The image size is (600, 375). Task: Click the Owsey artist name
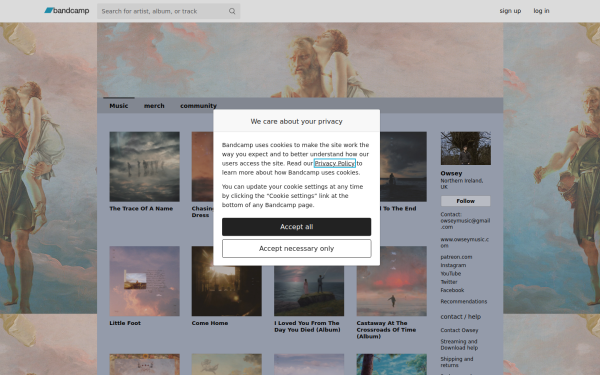coord(451,173)
